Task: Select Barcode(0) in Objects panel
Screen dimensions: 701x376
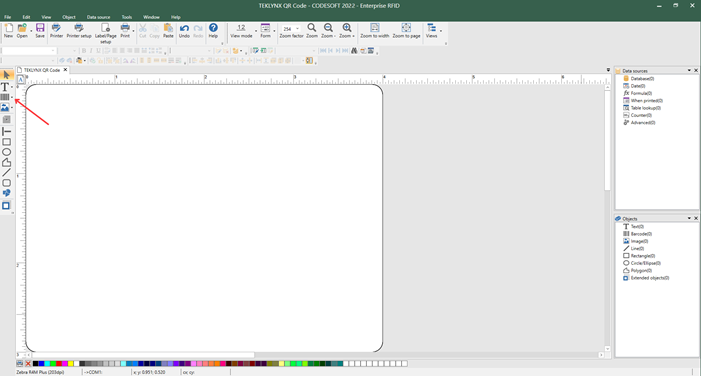Action: (641, 234)
